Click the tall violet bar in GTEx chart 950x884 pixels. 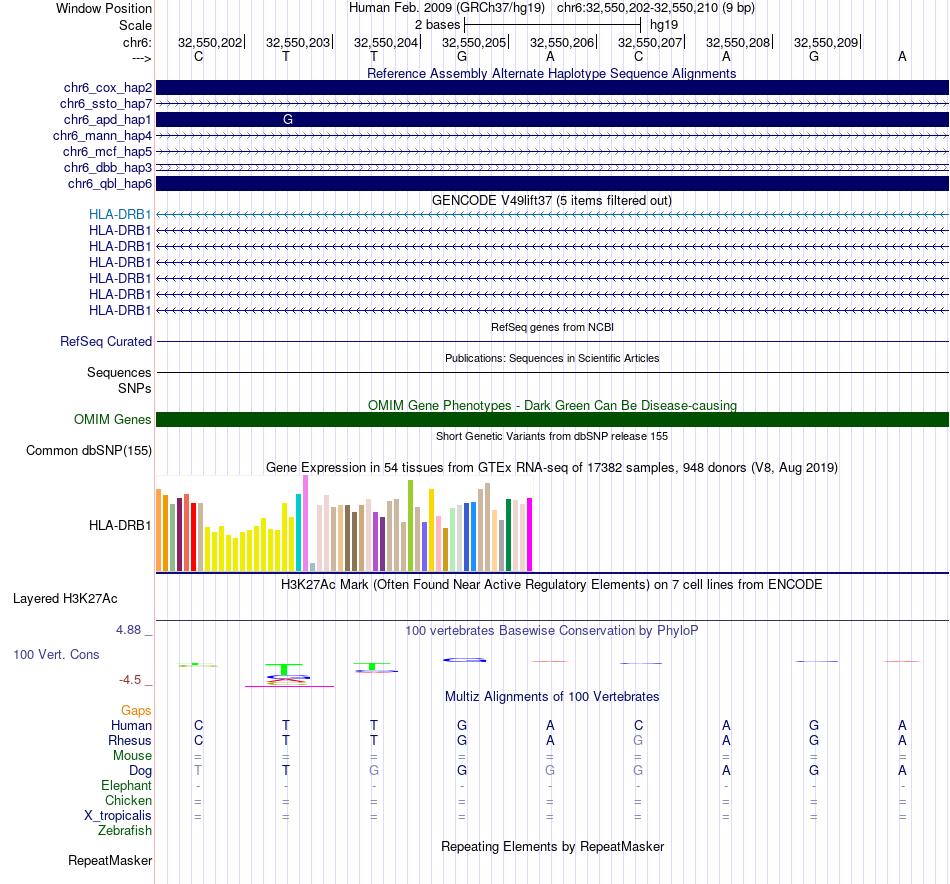coord(305,523)
